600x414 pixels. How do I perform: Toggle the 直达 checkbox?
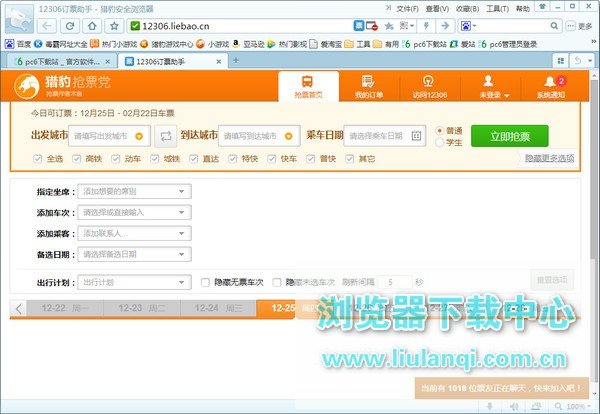[x=194, y=158]
